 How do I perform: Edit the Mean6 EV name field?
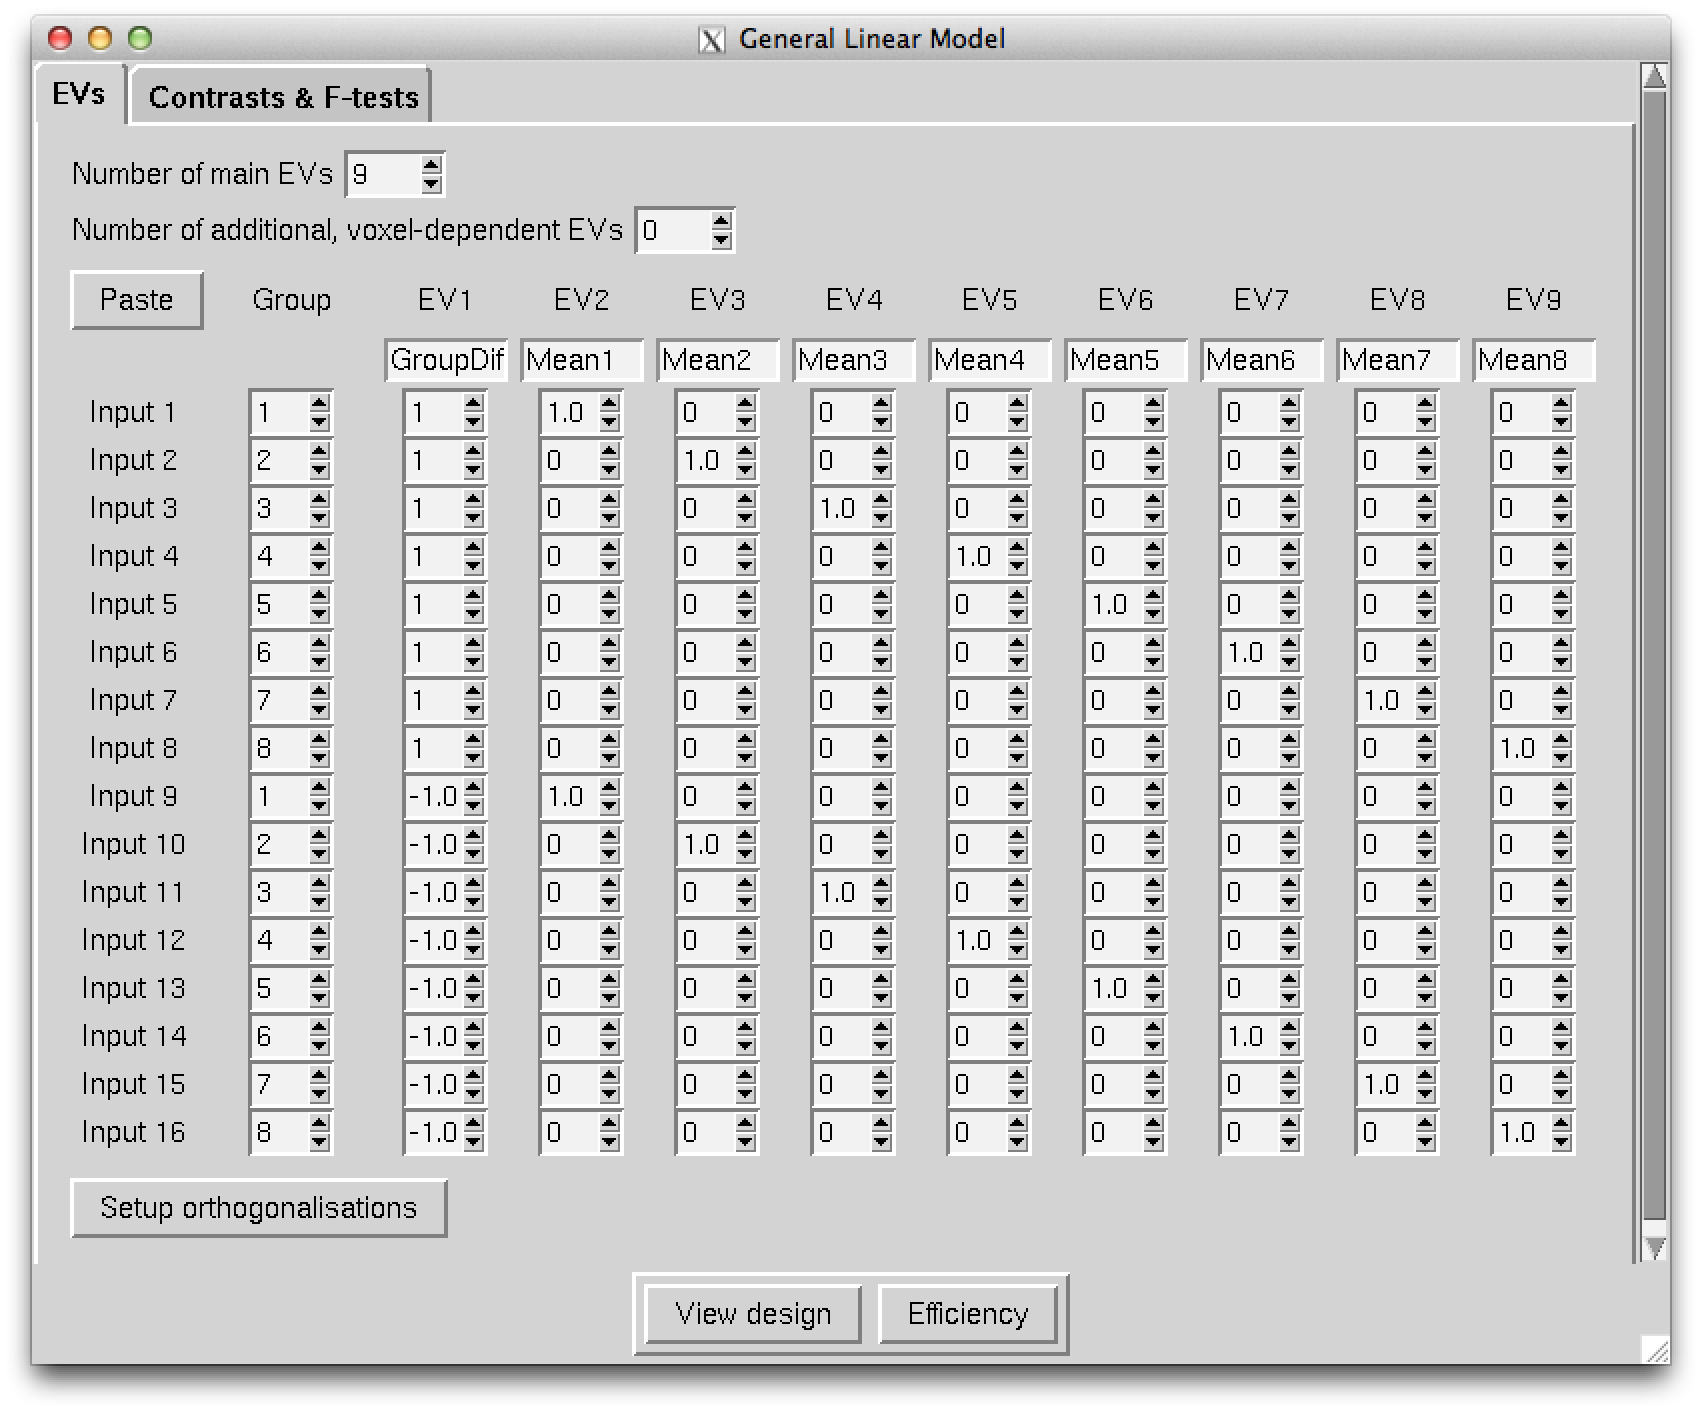click(1262, 360)
